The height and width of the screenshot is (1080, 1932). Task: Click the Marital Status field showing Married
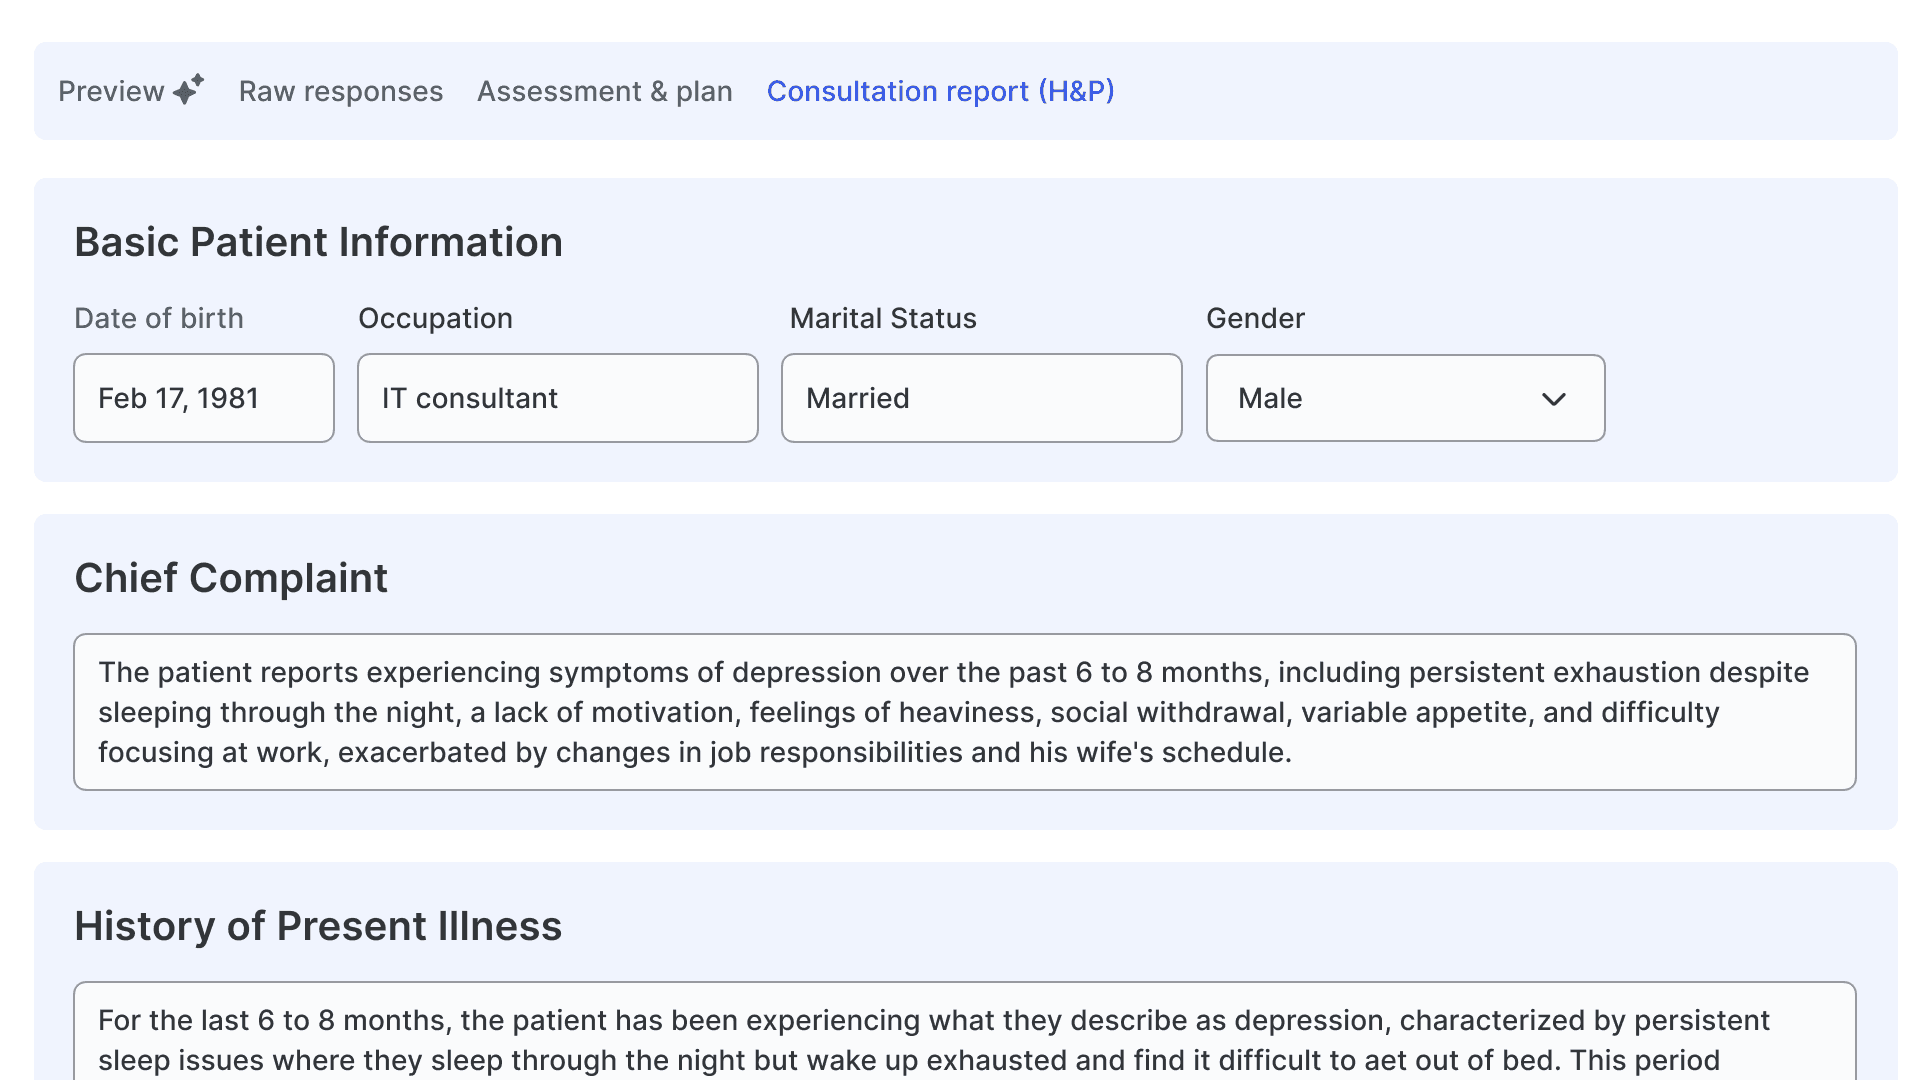(981, 398)
